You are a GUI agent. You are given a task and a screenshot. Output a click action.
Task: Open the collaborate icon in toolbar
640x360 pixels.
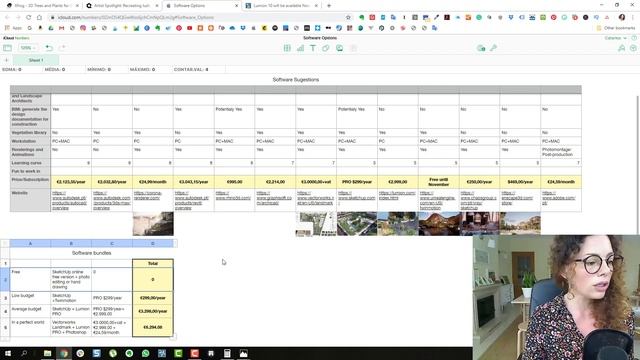[481, 48]
